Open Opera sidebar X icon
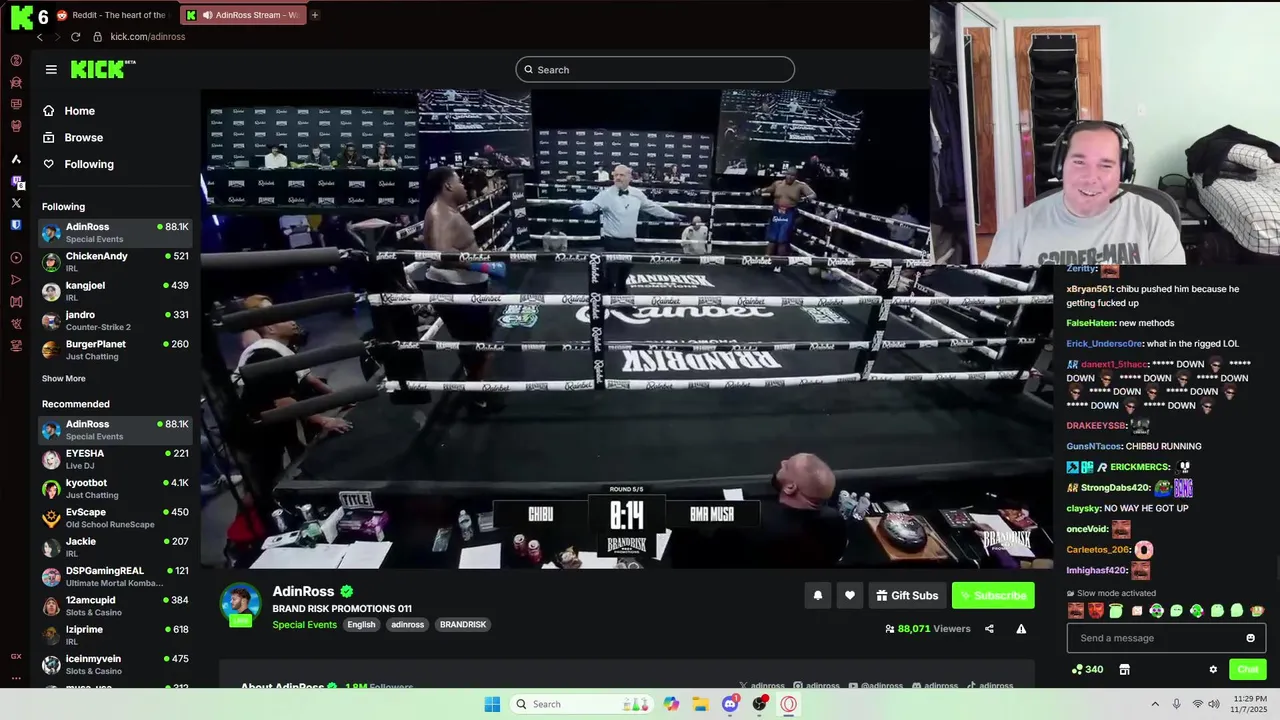The height and width of the screenshot is (720, 1280). (x=16, y=203)
